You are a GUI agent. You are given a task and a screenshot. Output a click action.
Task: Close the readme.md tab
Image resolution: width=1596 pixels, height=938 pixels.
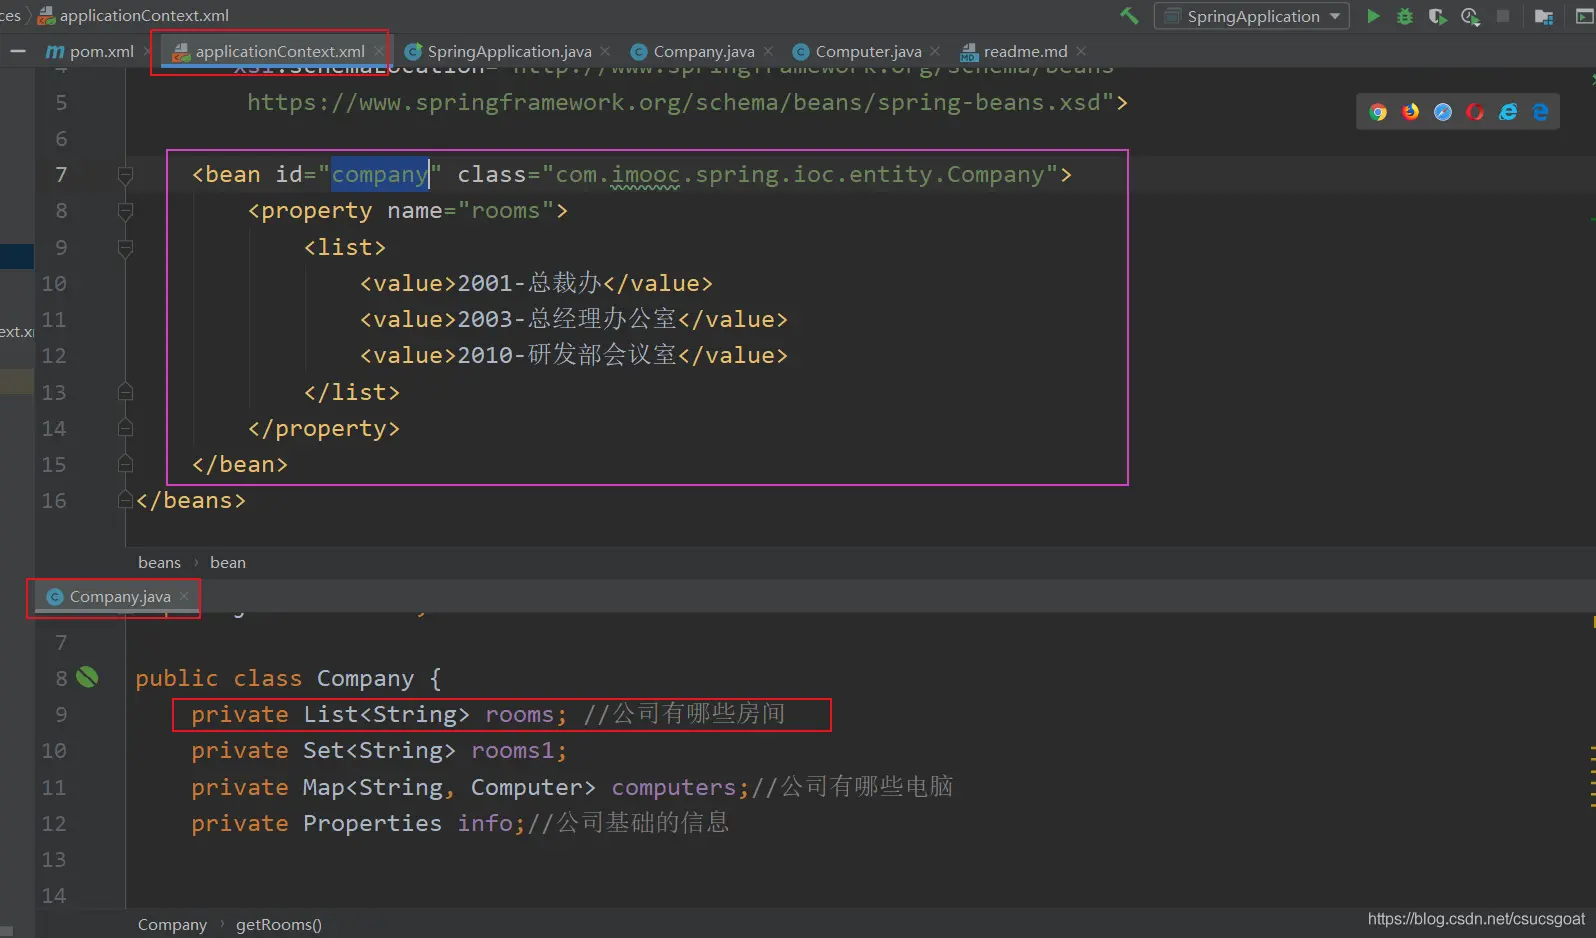point(1081,51)
